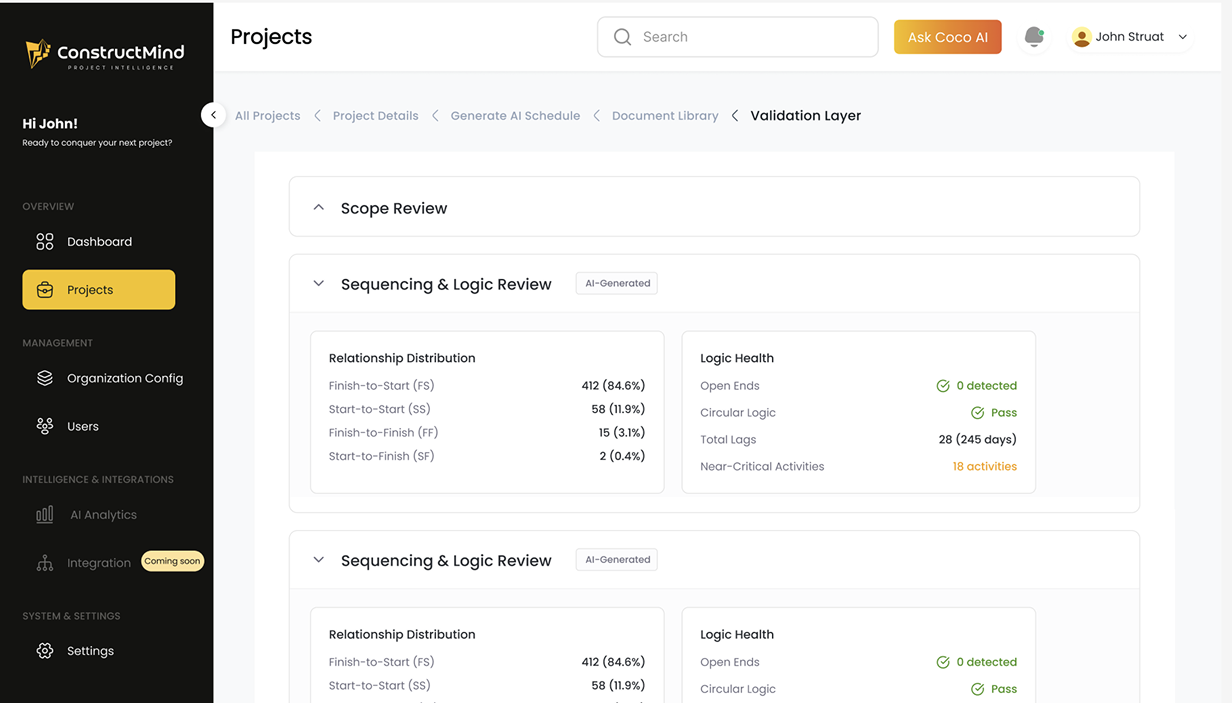Viewport: 1232px width, 703px height.
Task: Click the Integration hierarchy icon
Action: 45,563
